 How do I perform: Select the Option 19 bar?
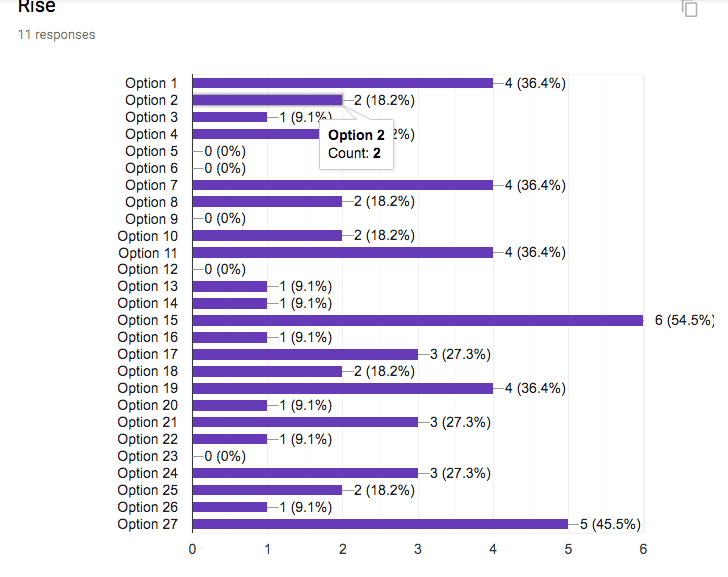click(343, 388)
